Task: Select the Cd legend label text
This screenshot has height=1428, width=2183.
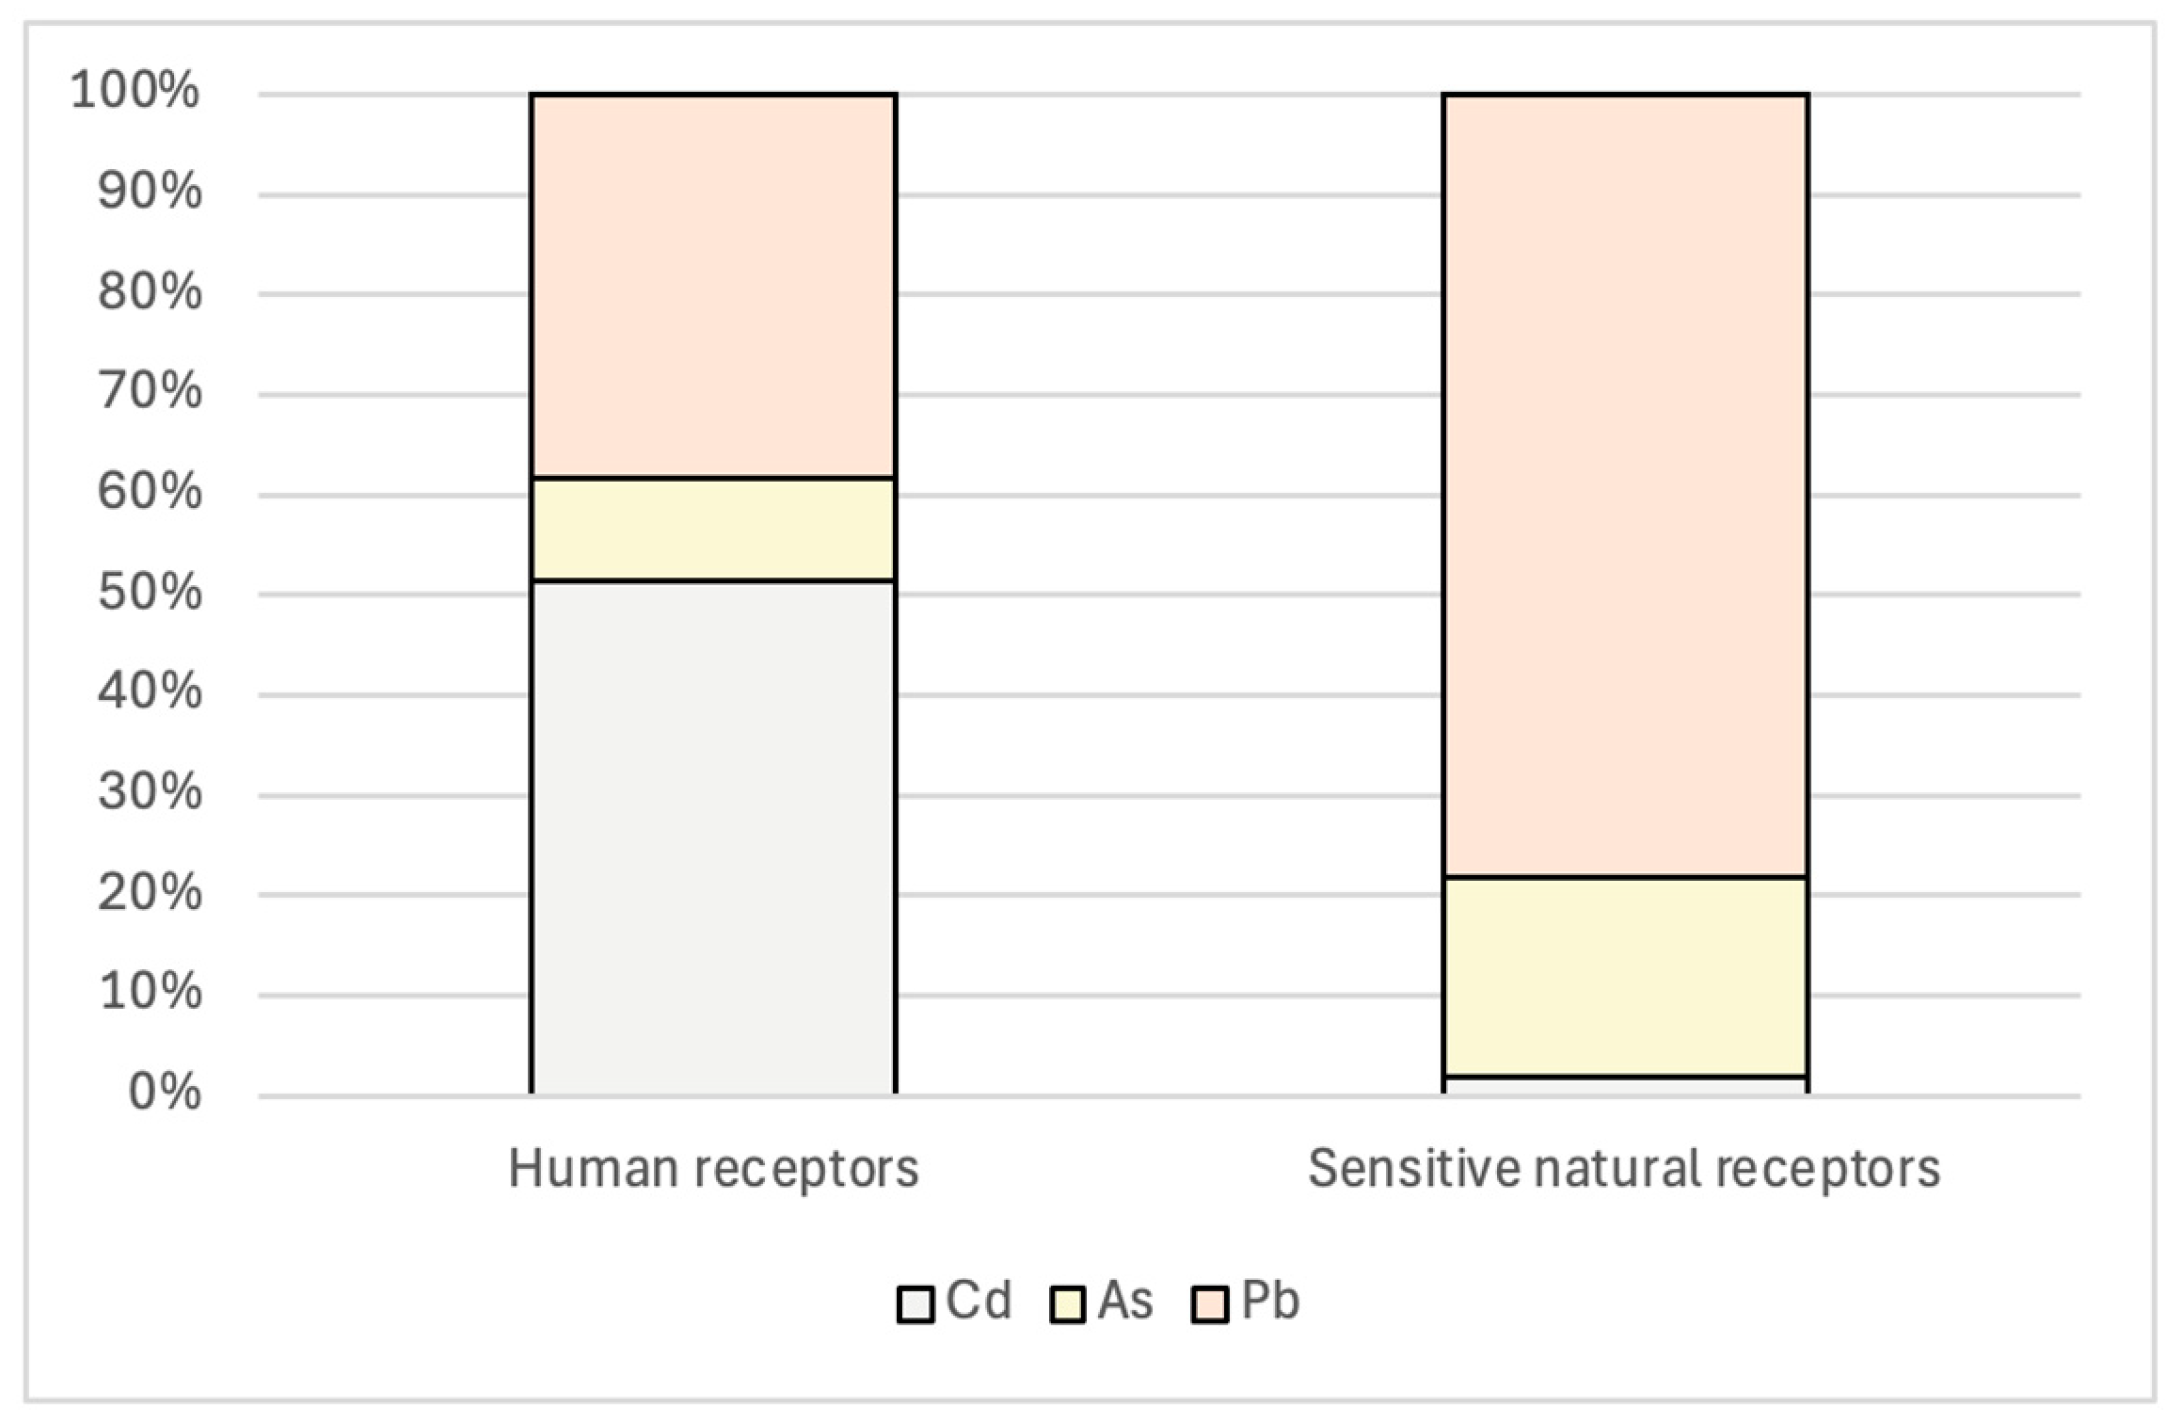Action: point(978,1301)
